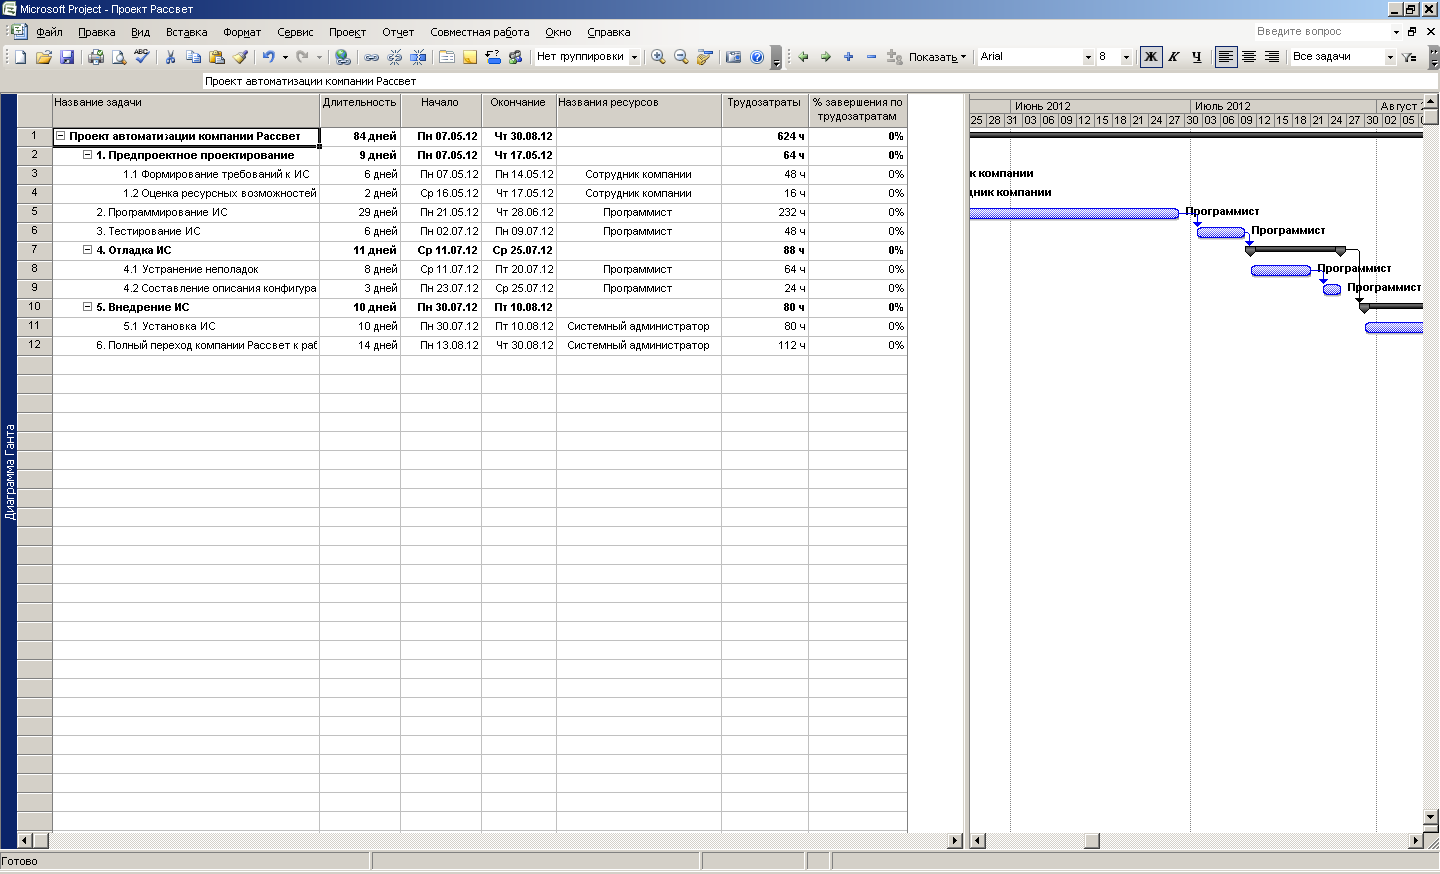Viewport: 1440px width, 874px height.
Task: Click the Gantt chart horizontal scrollbar thumb
Action: coord(1092,841)
